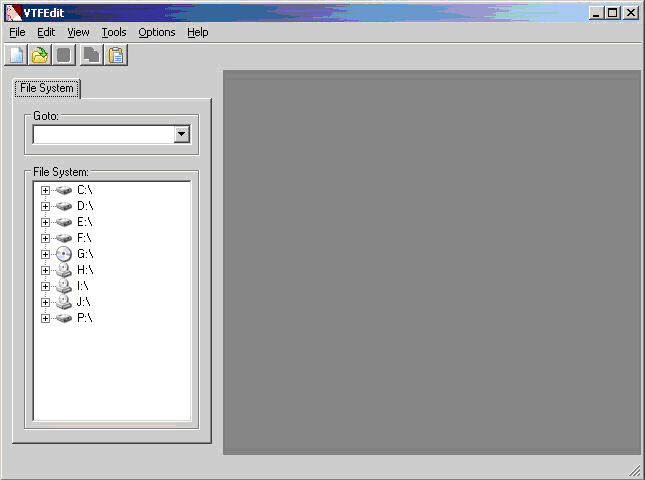Click the Paste clipboard toolbar icon
This screenshot has height=480, width=645.
(116, 55)
